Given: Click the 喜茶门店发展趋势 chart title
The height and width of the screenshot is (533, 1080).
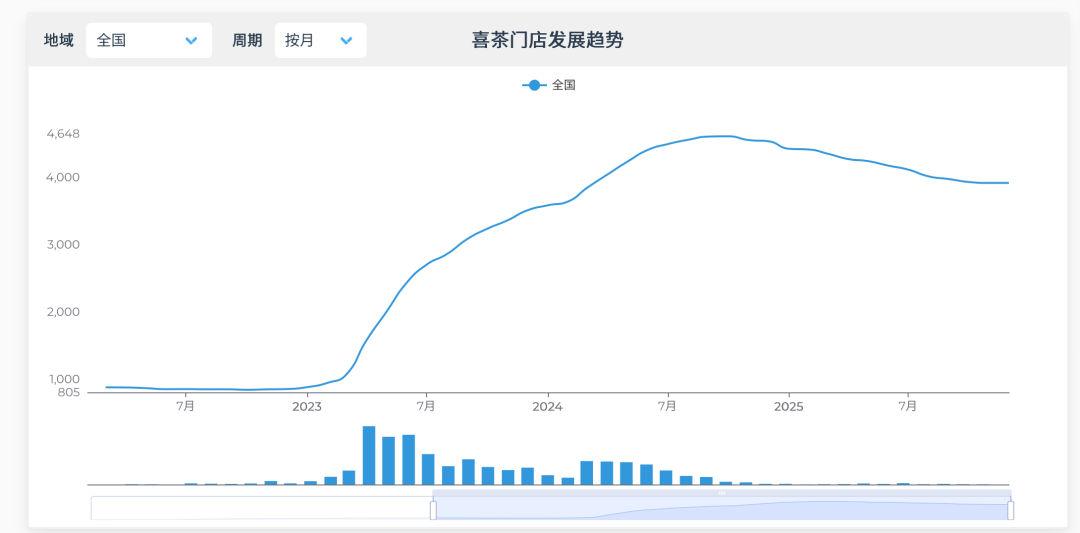Looking at the screenshot, I should pyautogui.click(x=547, y=40).
